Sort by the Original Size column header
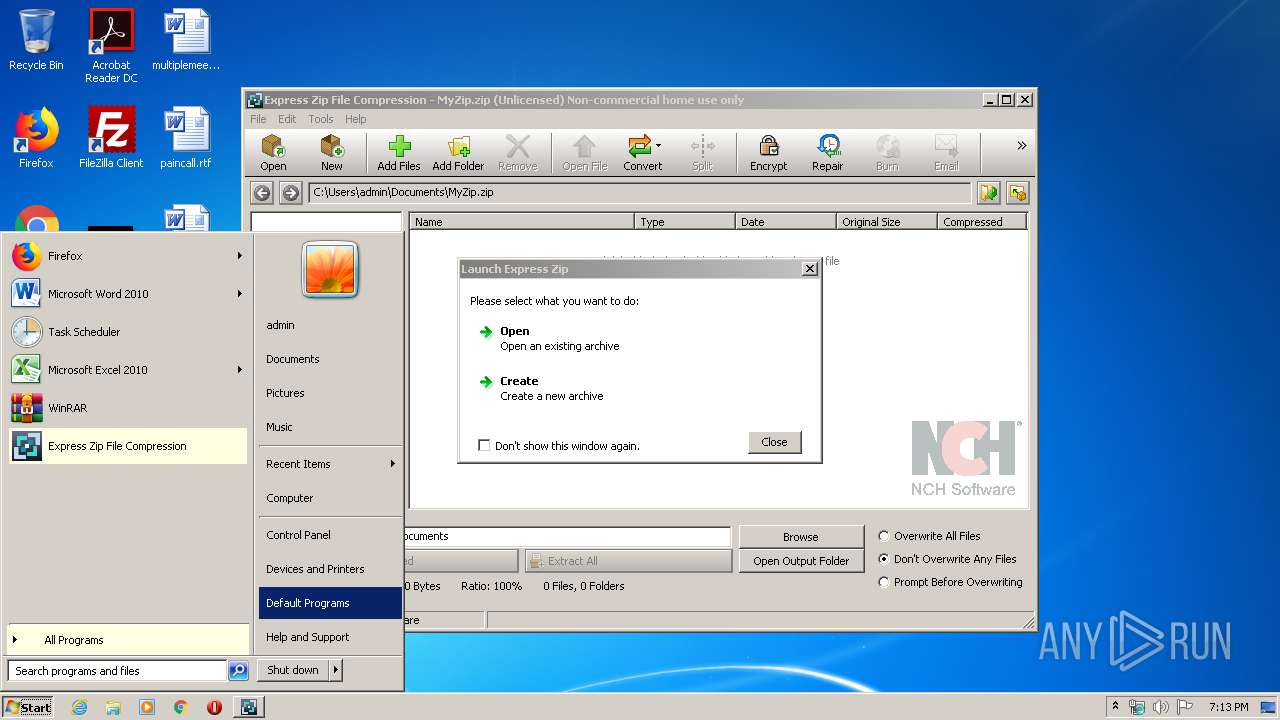 pyautogui.click(x=886, y=222)
